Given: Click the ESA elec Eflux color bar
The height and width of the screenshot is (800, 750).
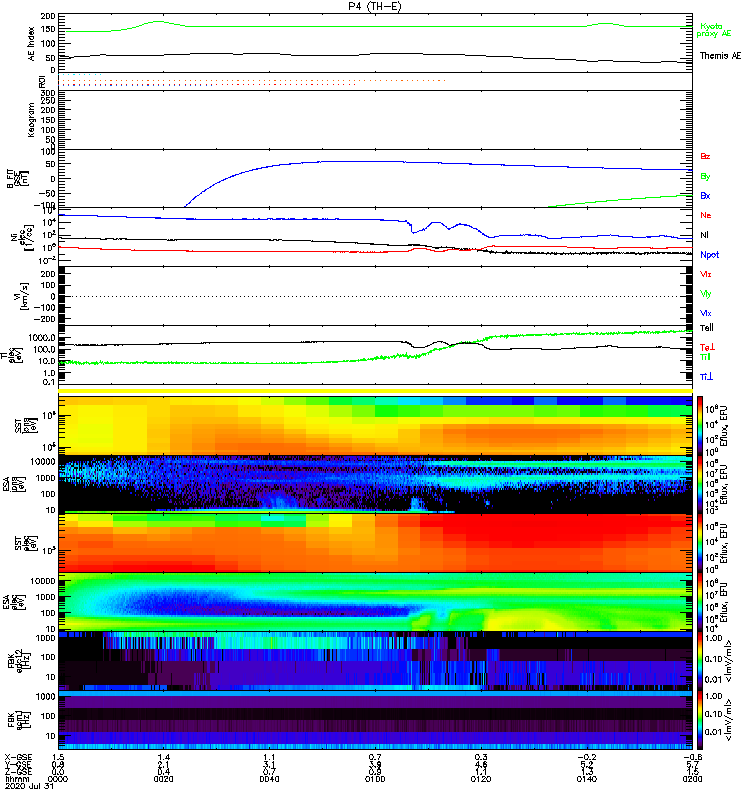Looking at the screenshot, I should pyautogui.click(x=700, y=602).
